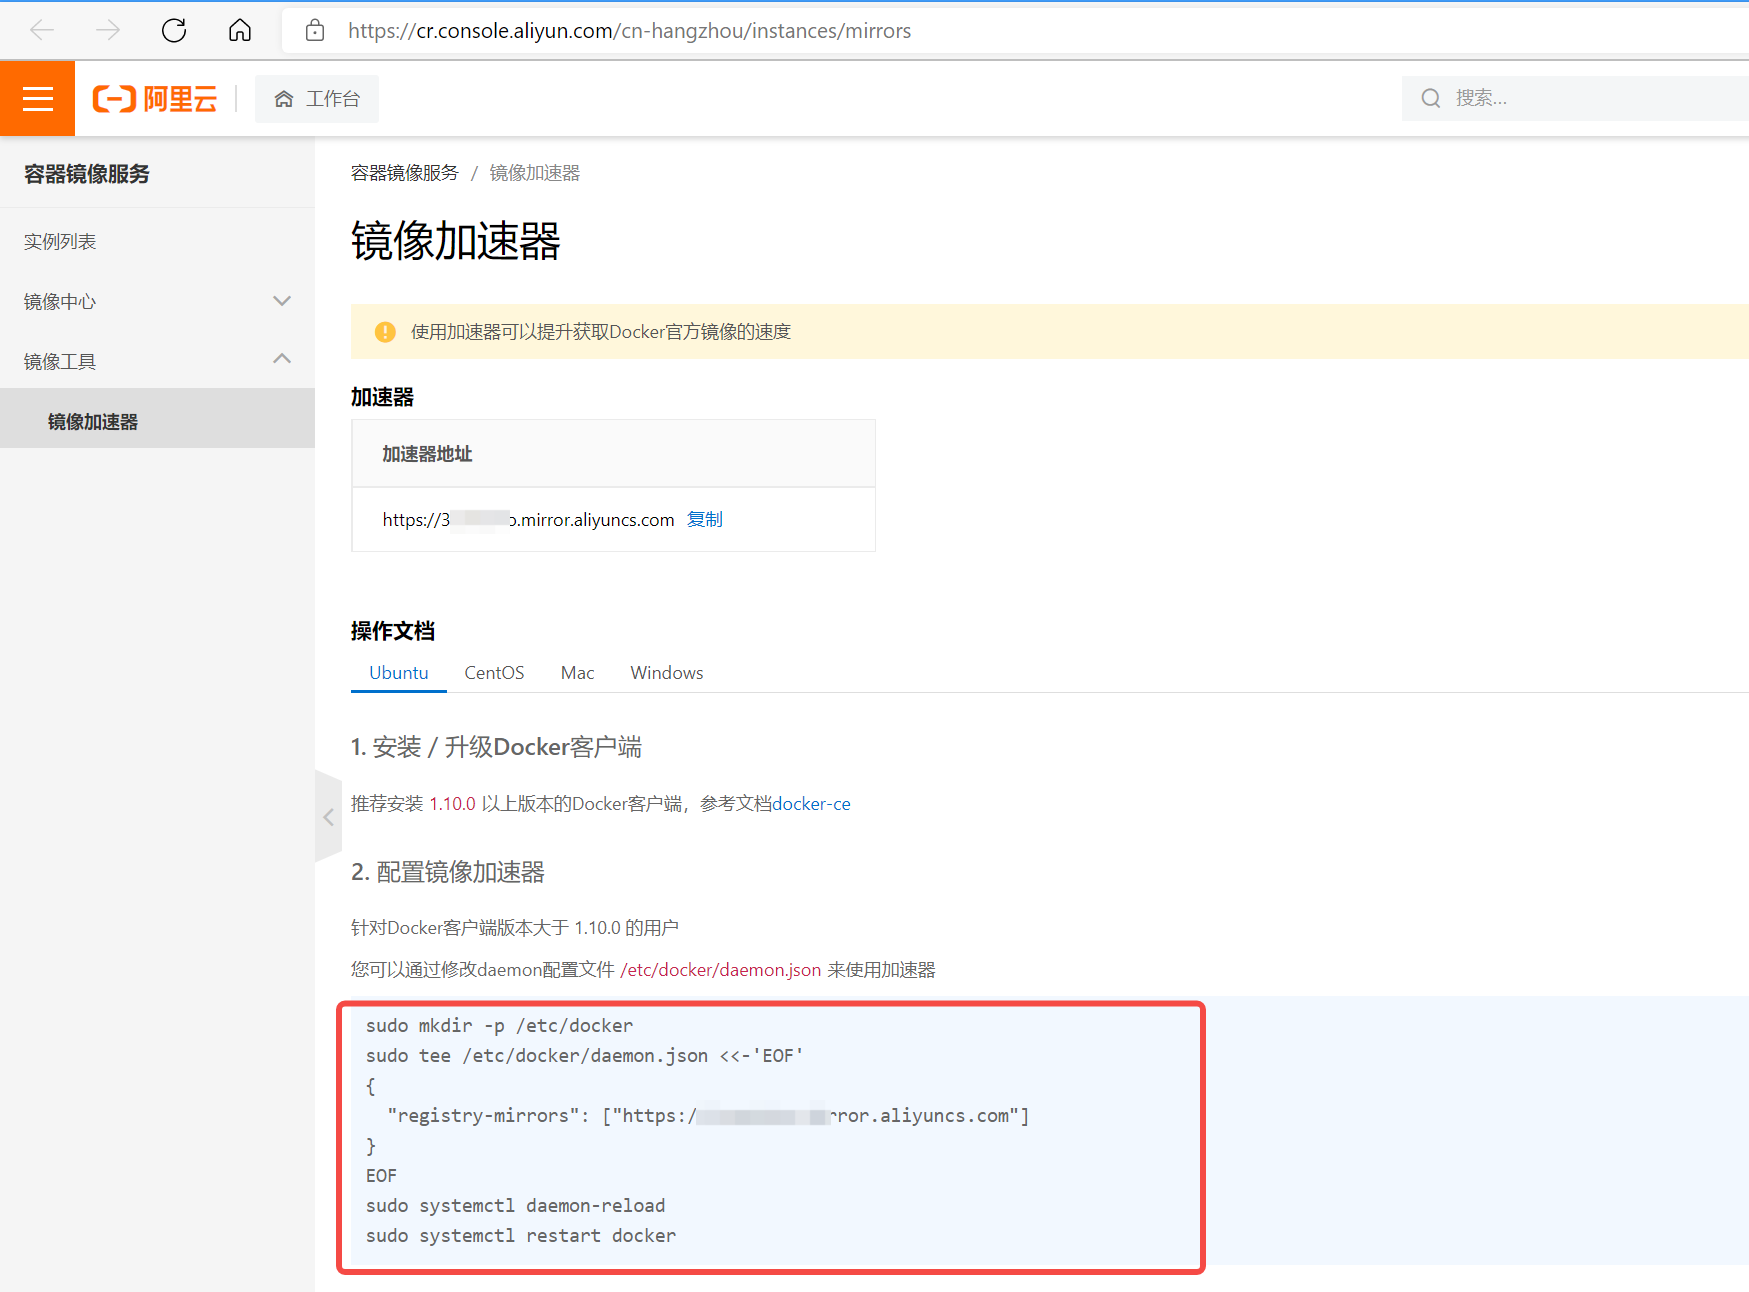The width and height of the screenshot is (1749, 1292).
Task: Click the 镜像加速器 breadcrumb item
Action: click(x=535, y=173)
